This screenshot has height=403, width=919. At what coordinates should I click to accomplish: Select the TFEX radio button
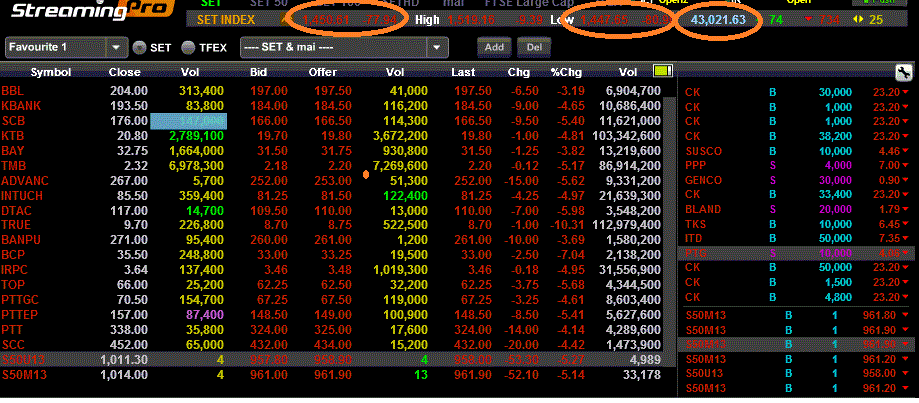(x=189, y=48)
